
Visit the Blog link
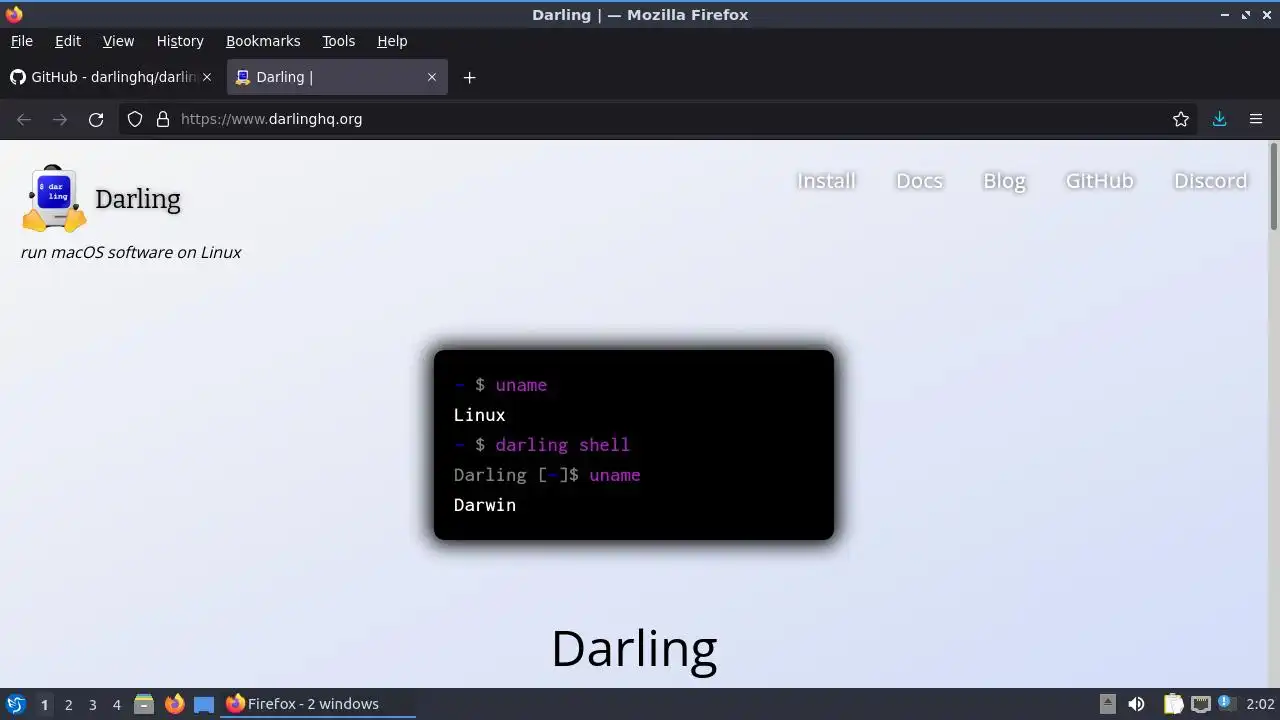[1004, 181]
